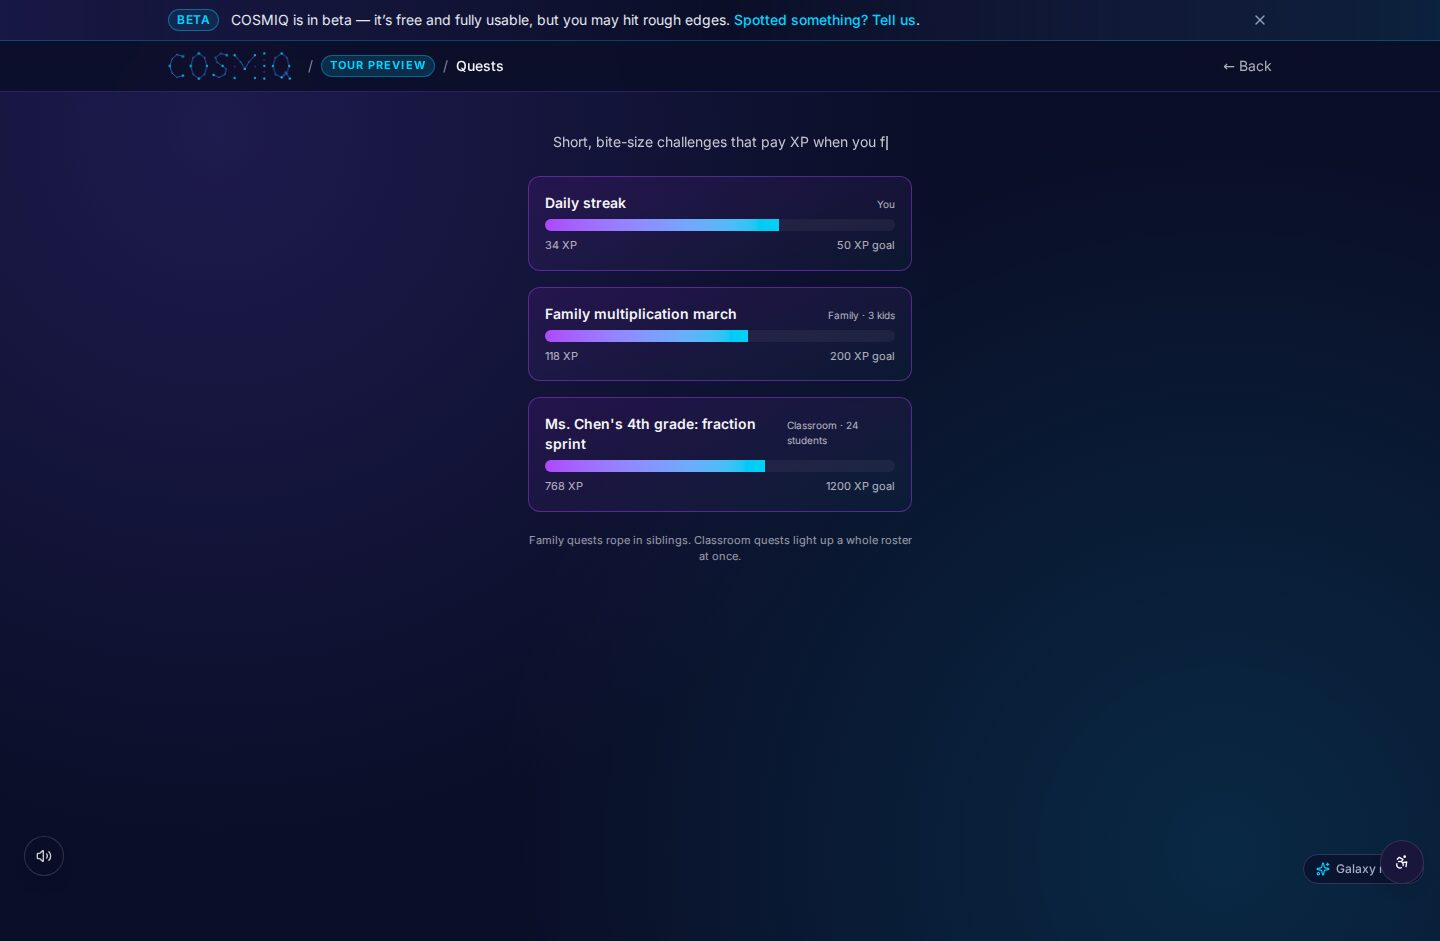Click the COSMIQ constellation logo
The image size is (1440, 941).
pos(230,66)
